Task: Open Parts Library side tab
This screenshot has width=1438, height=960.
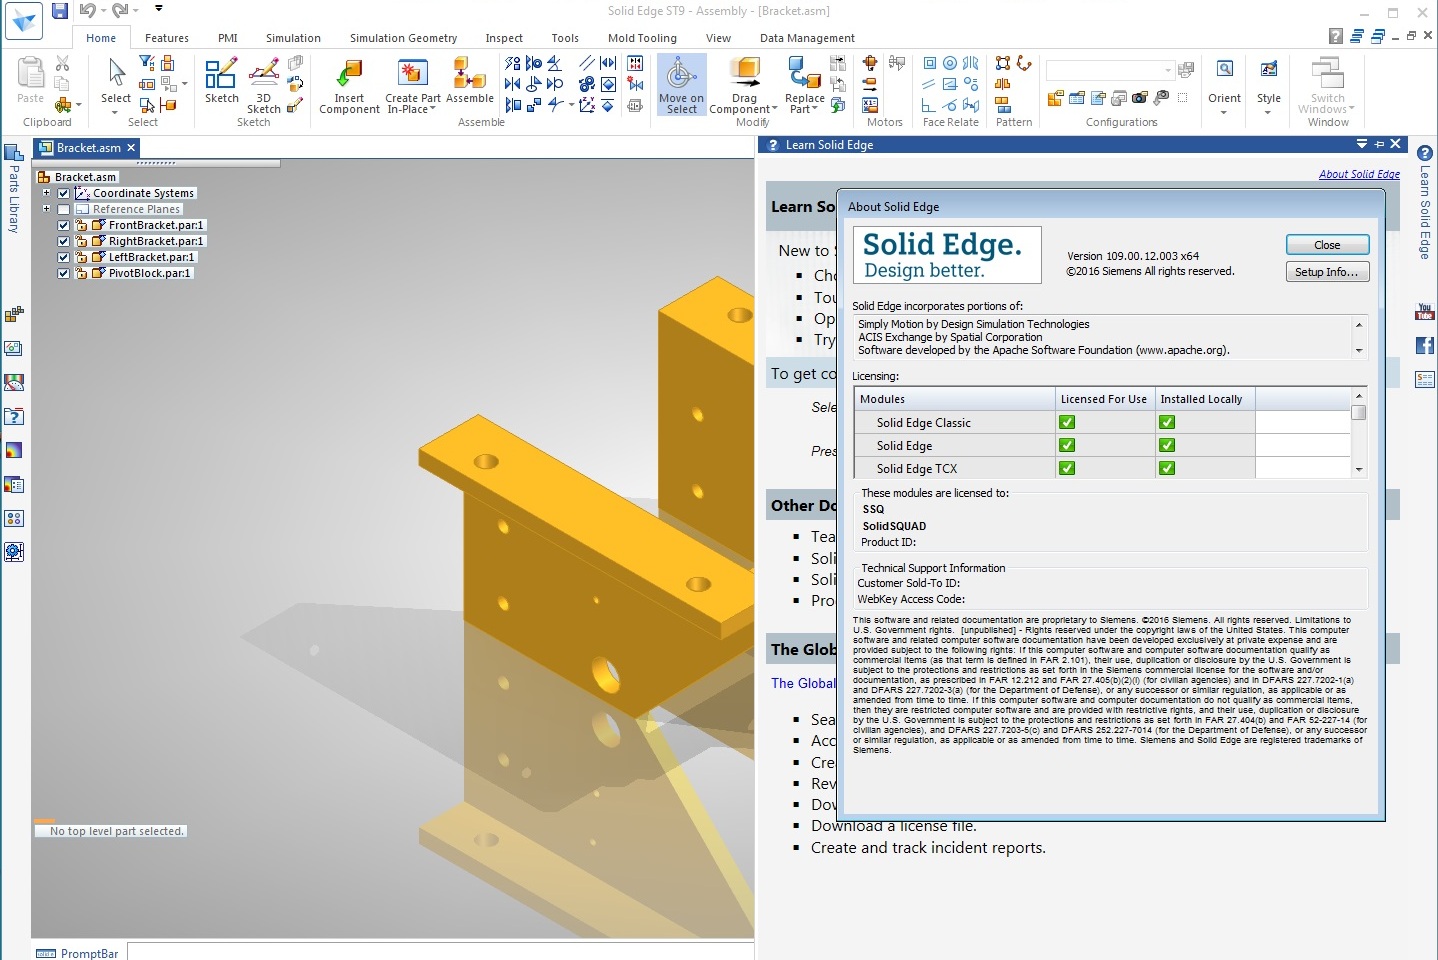Action: [14, 190]
